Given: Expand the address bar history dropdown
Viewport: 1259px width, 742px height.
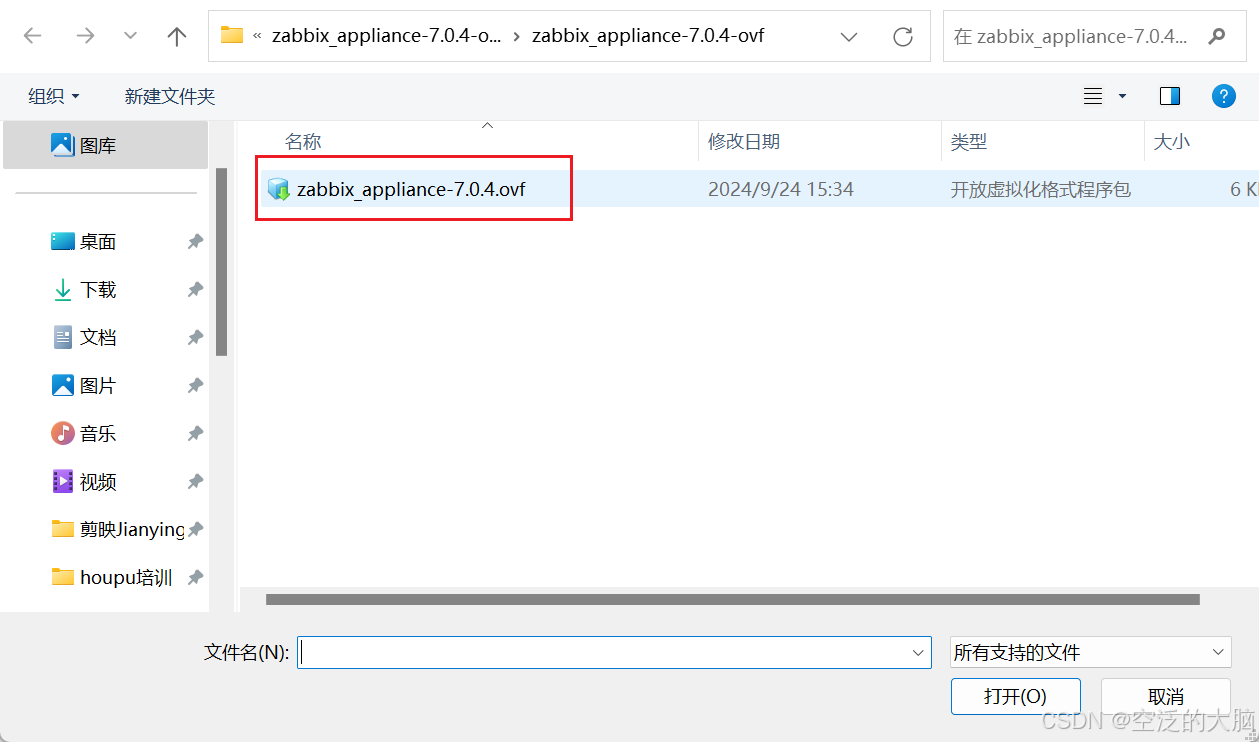Looking at the screenshot, I should click(849, 36).
